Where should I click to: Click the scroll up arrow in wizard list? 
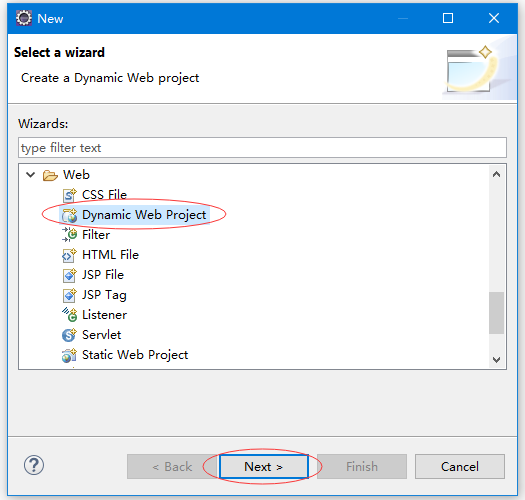(497, 174)
